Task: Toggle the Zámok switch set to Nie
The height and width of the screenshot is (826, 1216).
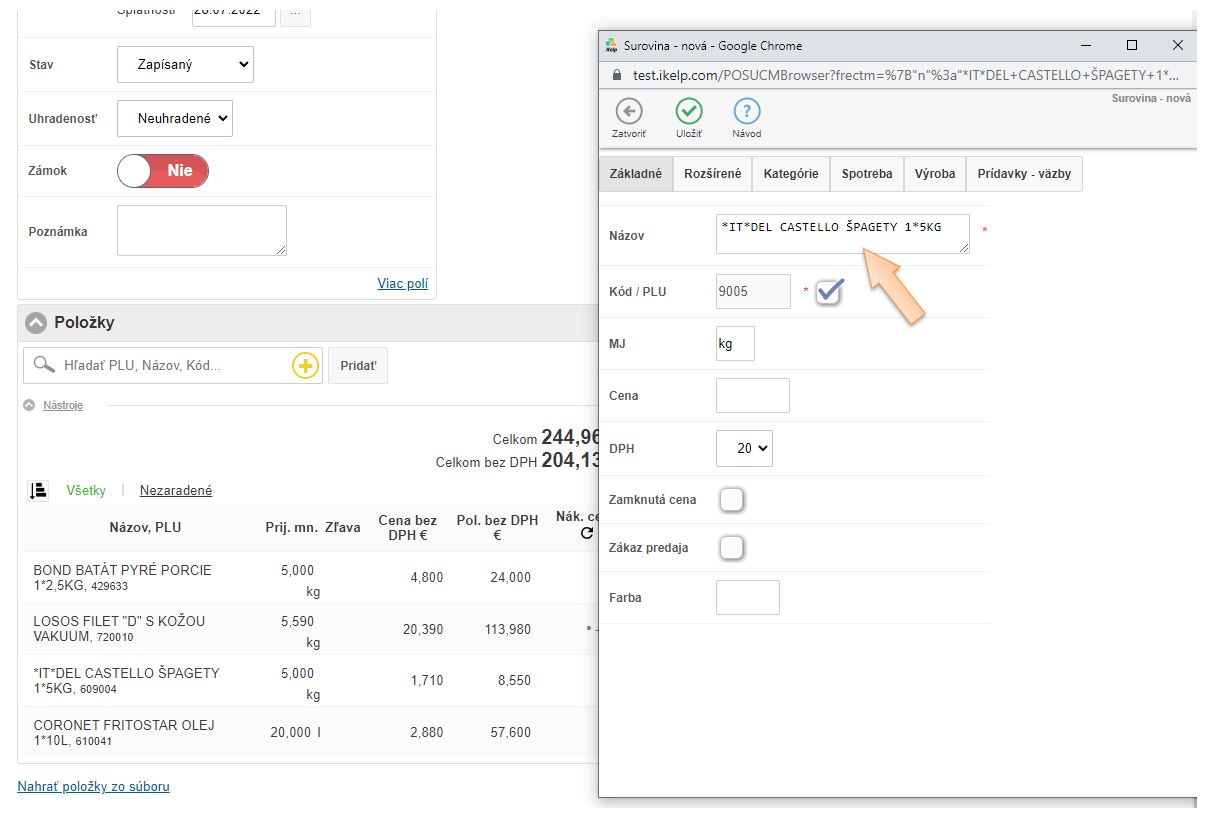Action: (163, 171)
